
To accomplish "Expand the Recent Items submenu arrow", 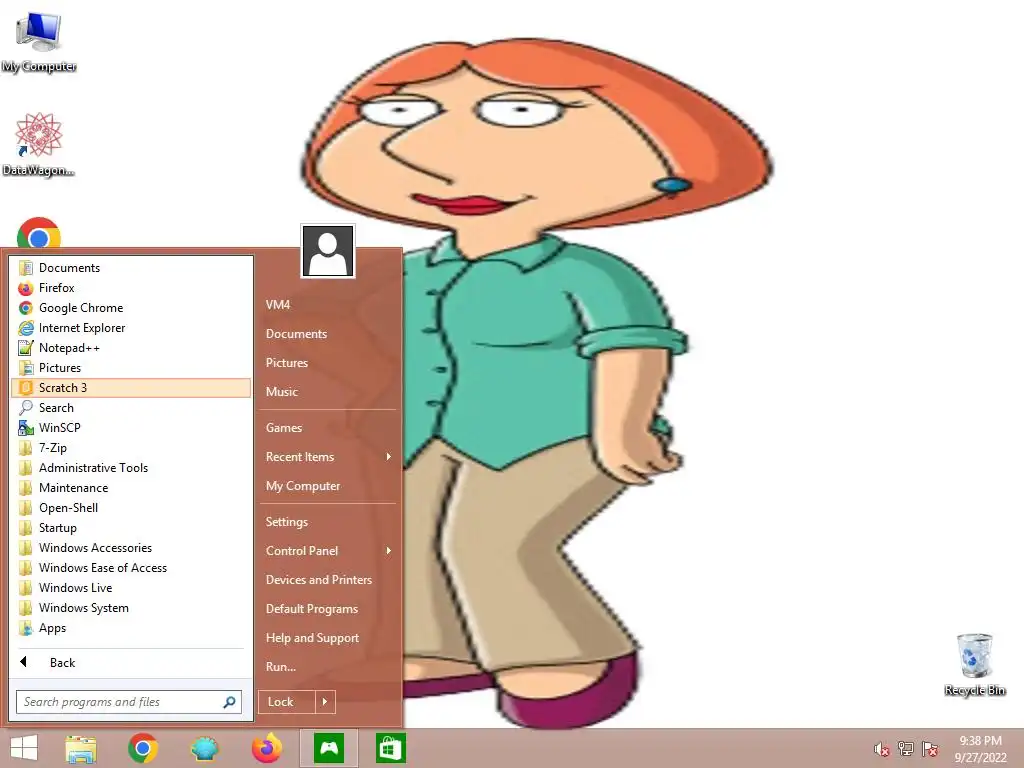I will [x=389, y=456].
